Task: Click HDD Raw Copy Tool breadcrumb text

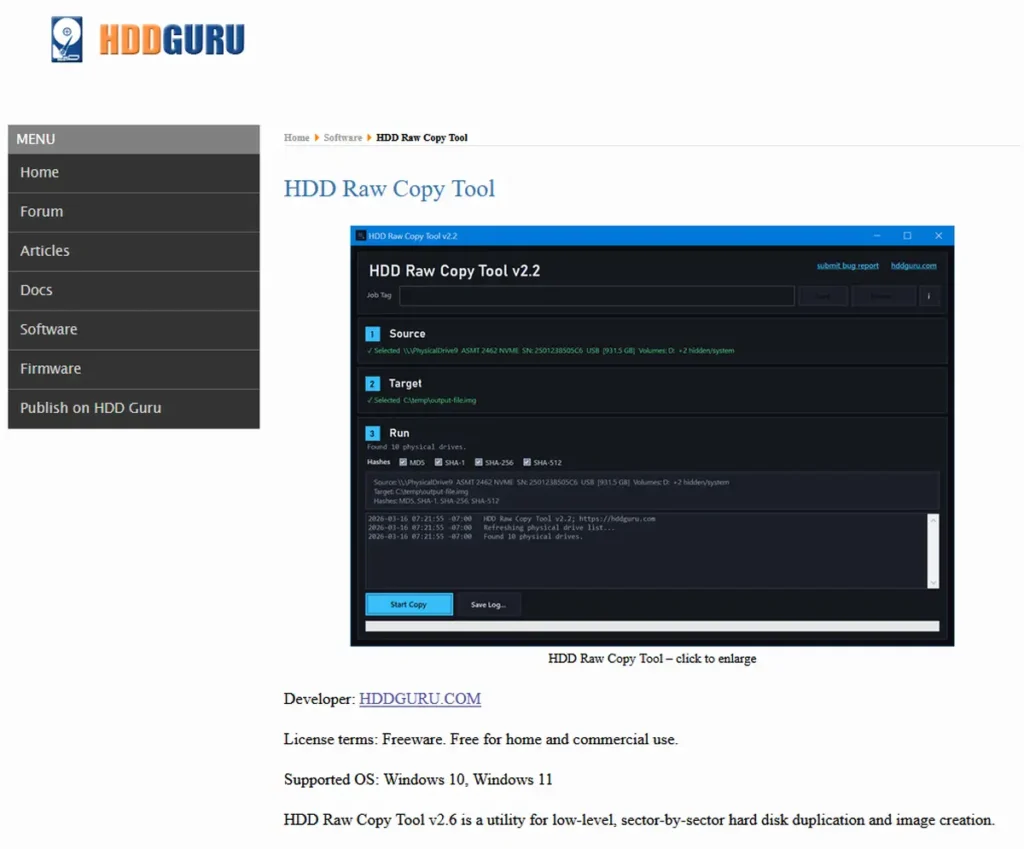Action: 422,138
